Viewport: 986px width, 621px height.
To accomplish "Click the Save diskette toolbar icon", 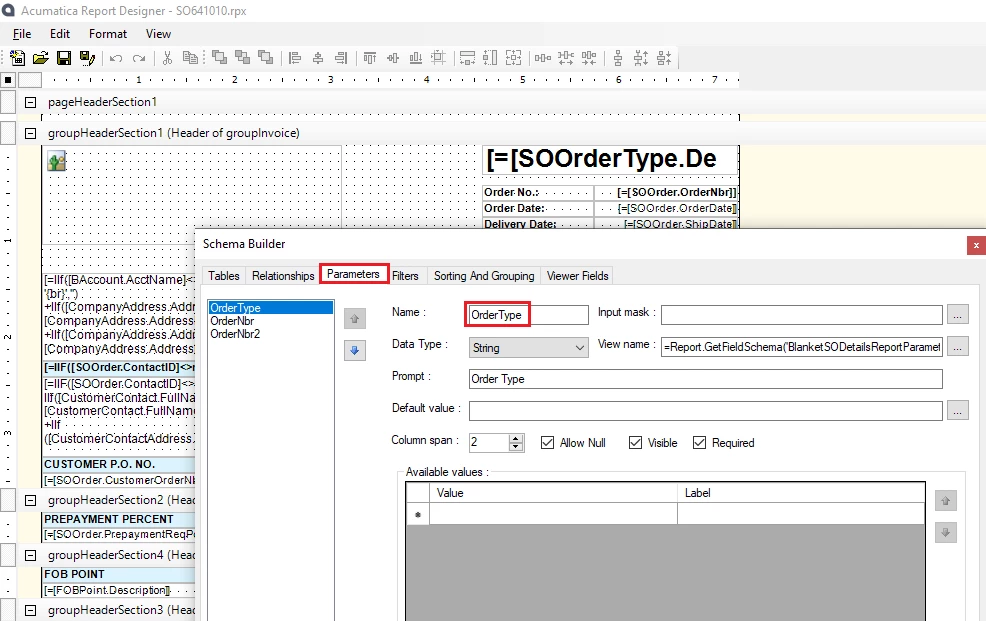I will click(x=64, y=58).
